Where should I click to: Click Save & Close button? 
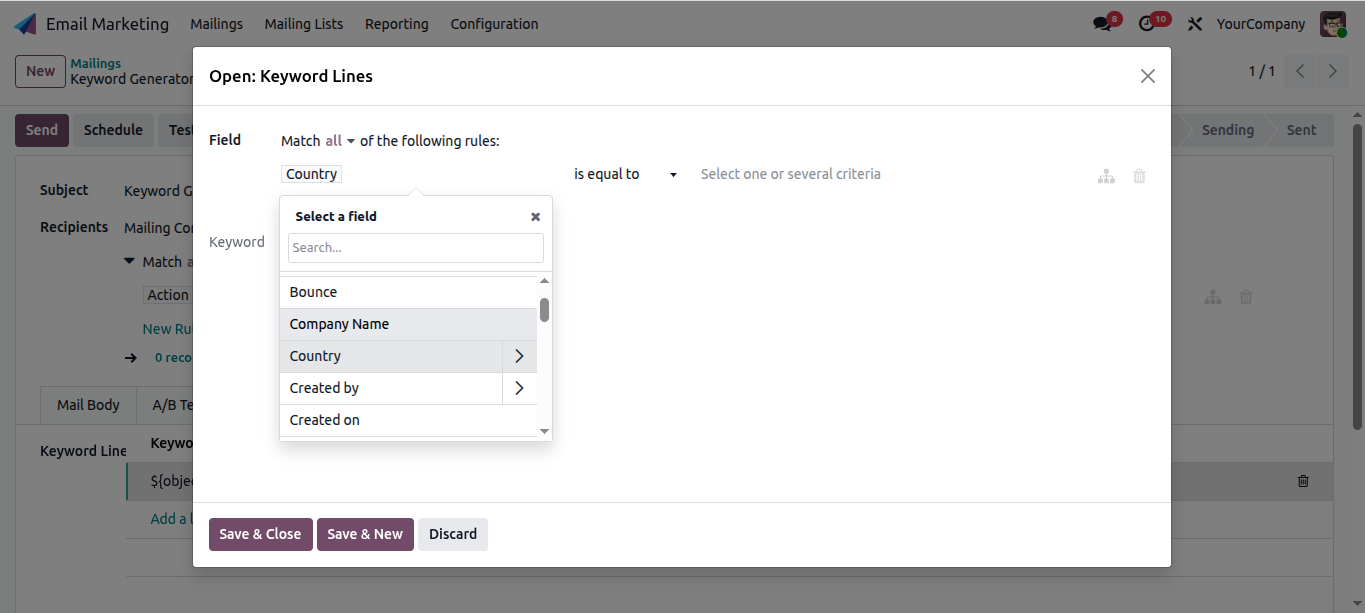[x=261, y=534]
